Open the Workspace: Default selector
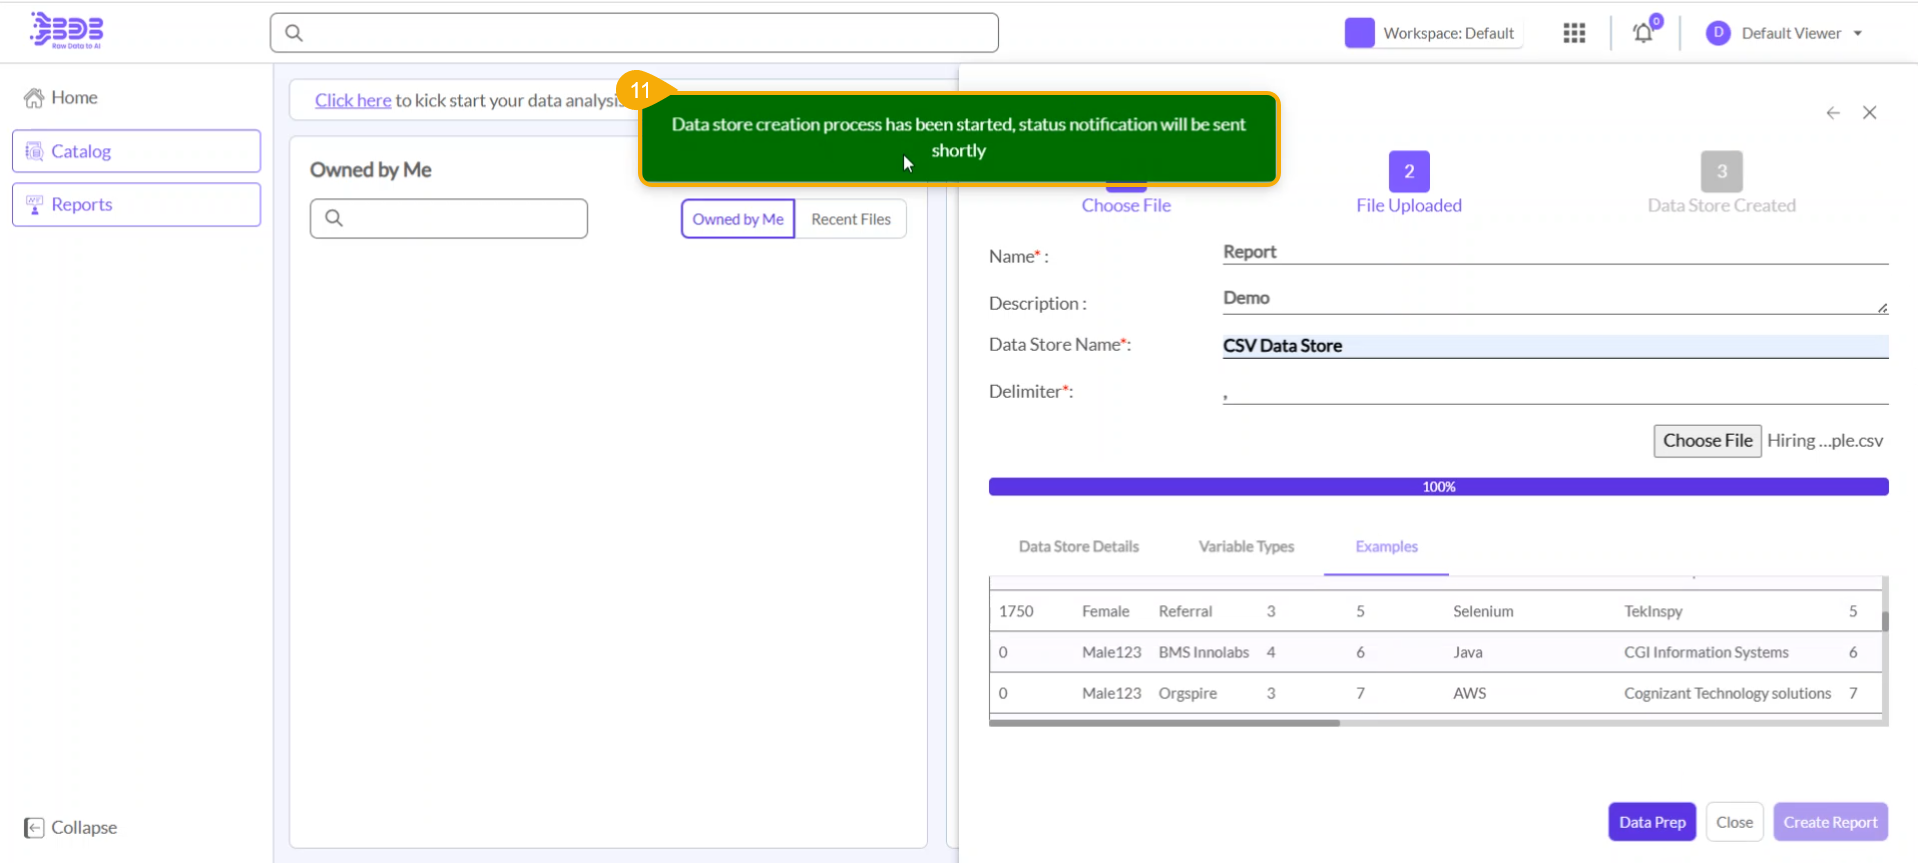This screenshot has height=863, width=1918. 1432,33
